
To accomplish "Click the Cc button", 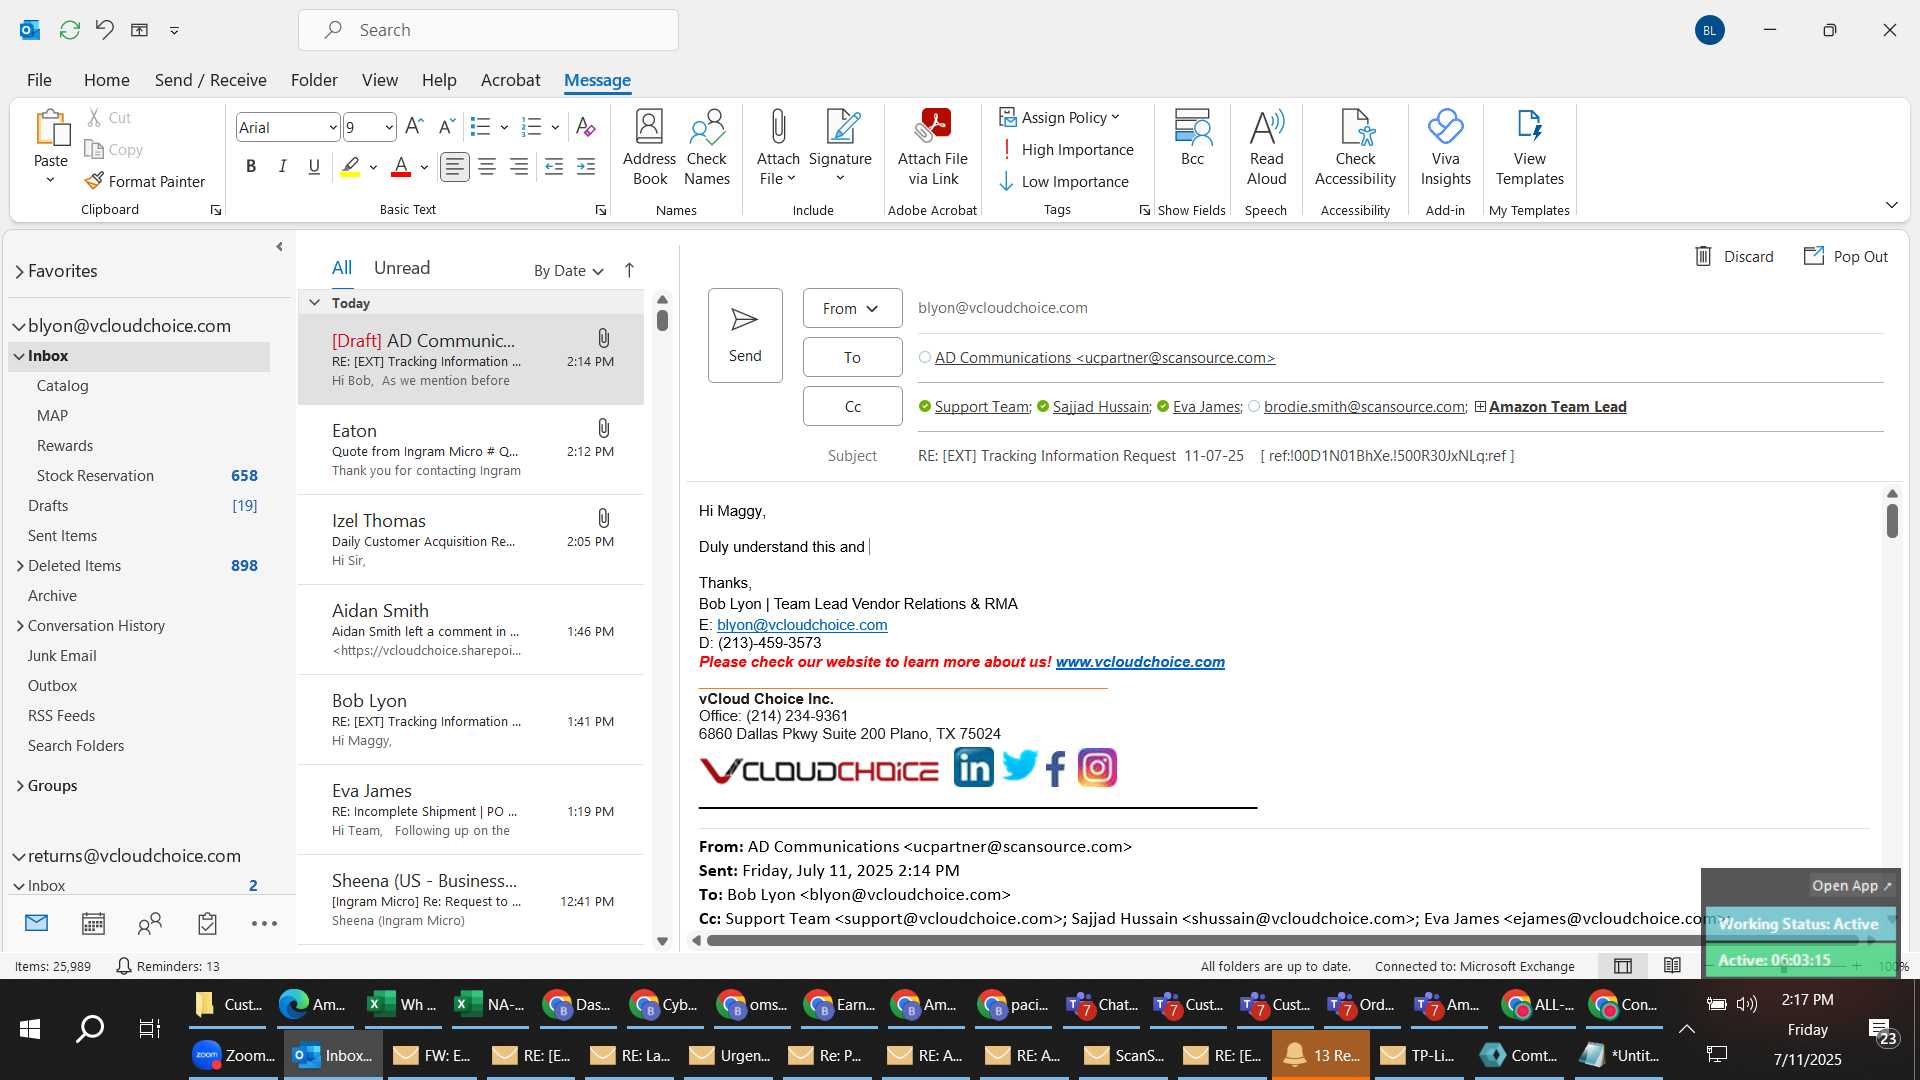I will click(852, 406).
